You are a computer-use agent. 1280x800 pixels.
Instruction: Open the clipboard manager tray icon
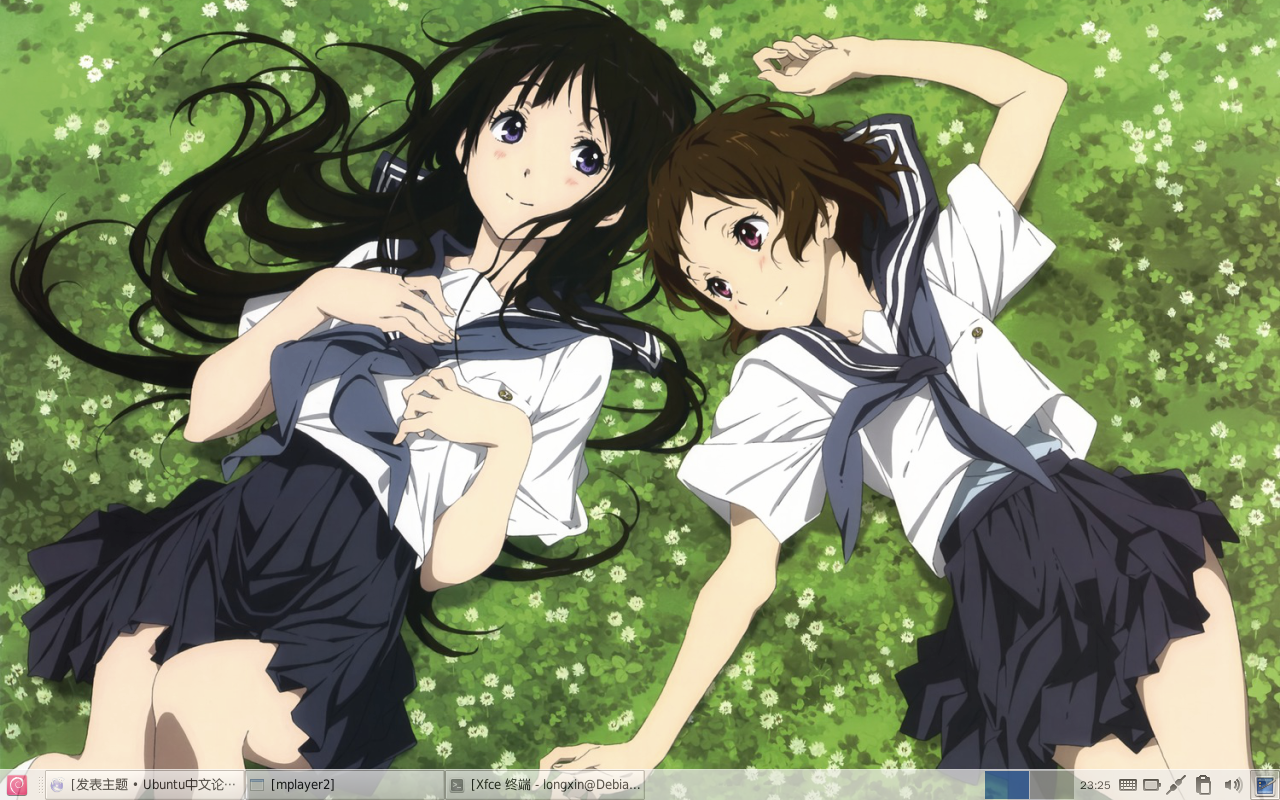(x=1204, y=785)
